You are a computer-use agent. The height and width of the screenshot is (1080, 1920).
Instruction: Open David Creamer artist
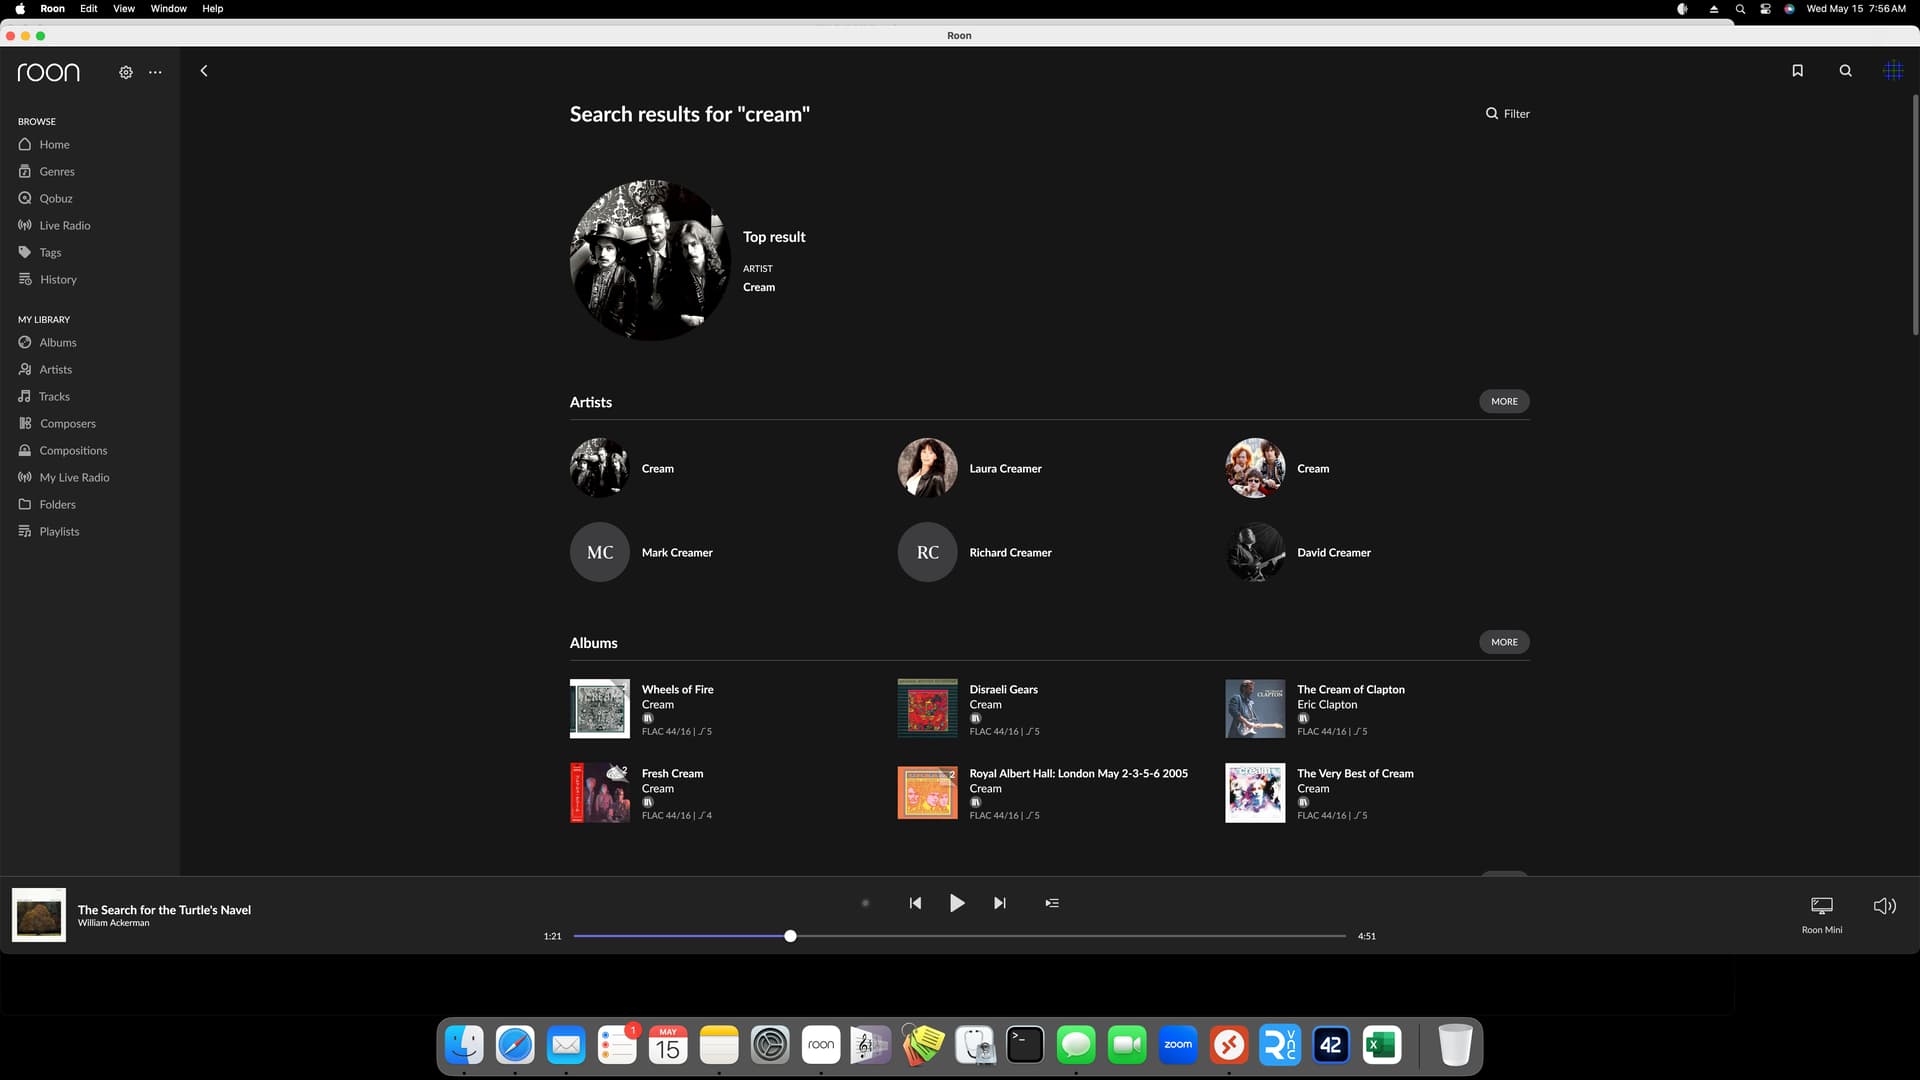tap(1334, 553)
